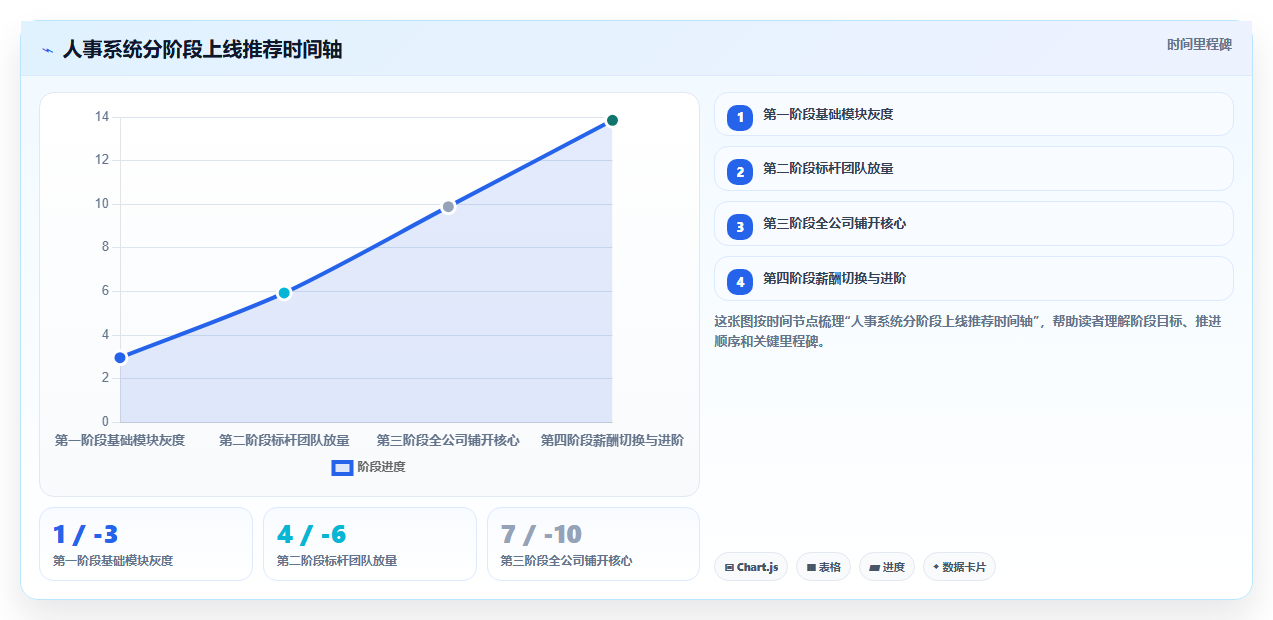
Task: Click the Chart.js tag chip
Action: click(x=751, y=567)
